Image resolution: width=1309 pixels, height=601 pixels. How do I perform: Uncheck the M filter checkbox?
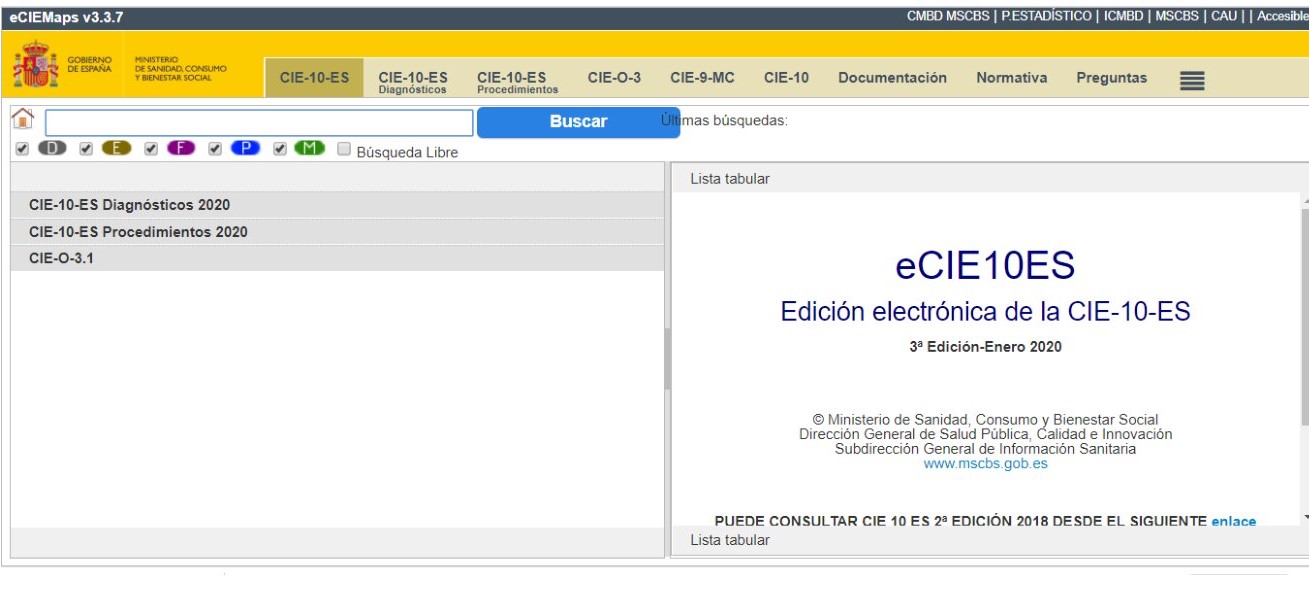[x=281, y=149]
